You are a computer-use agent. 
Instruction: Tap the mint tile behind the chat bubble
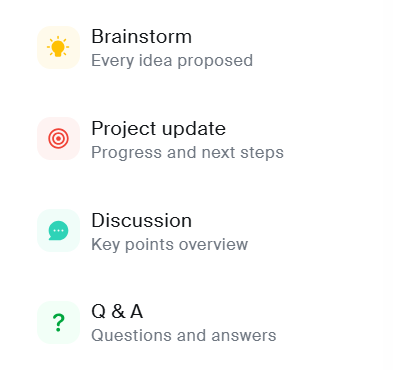point(58,230)
